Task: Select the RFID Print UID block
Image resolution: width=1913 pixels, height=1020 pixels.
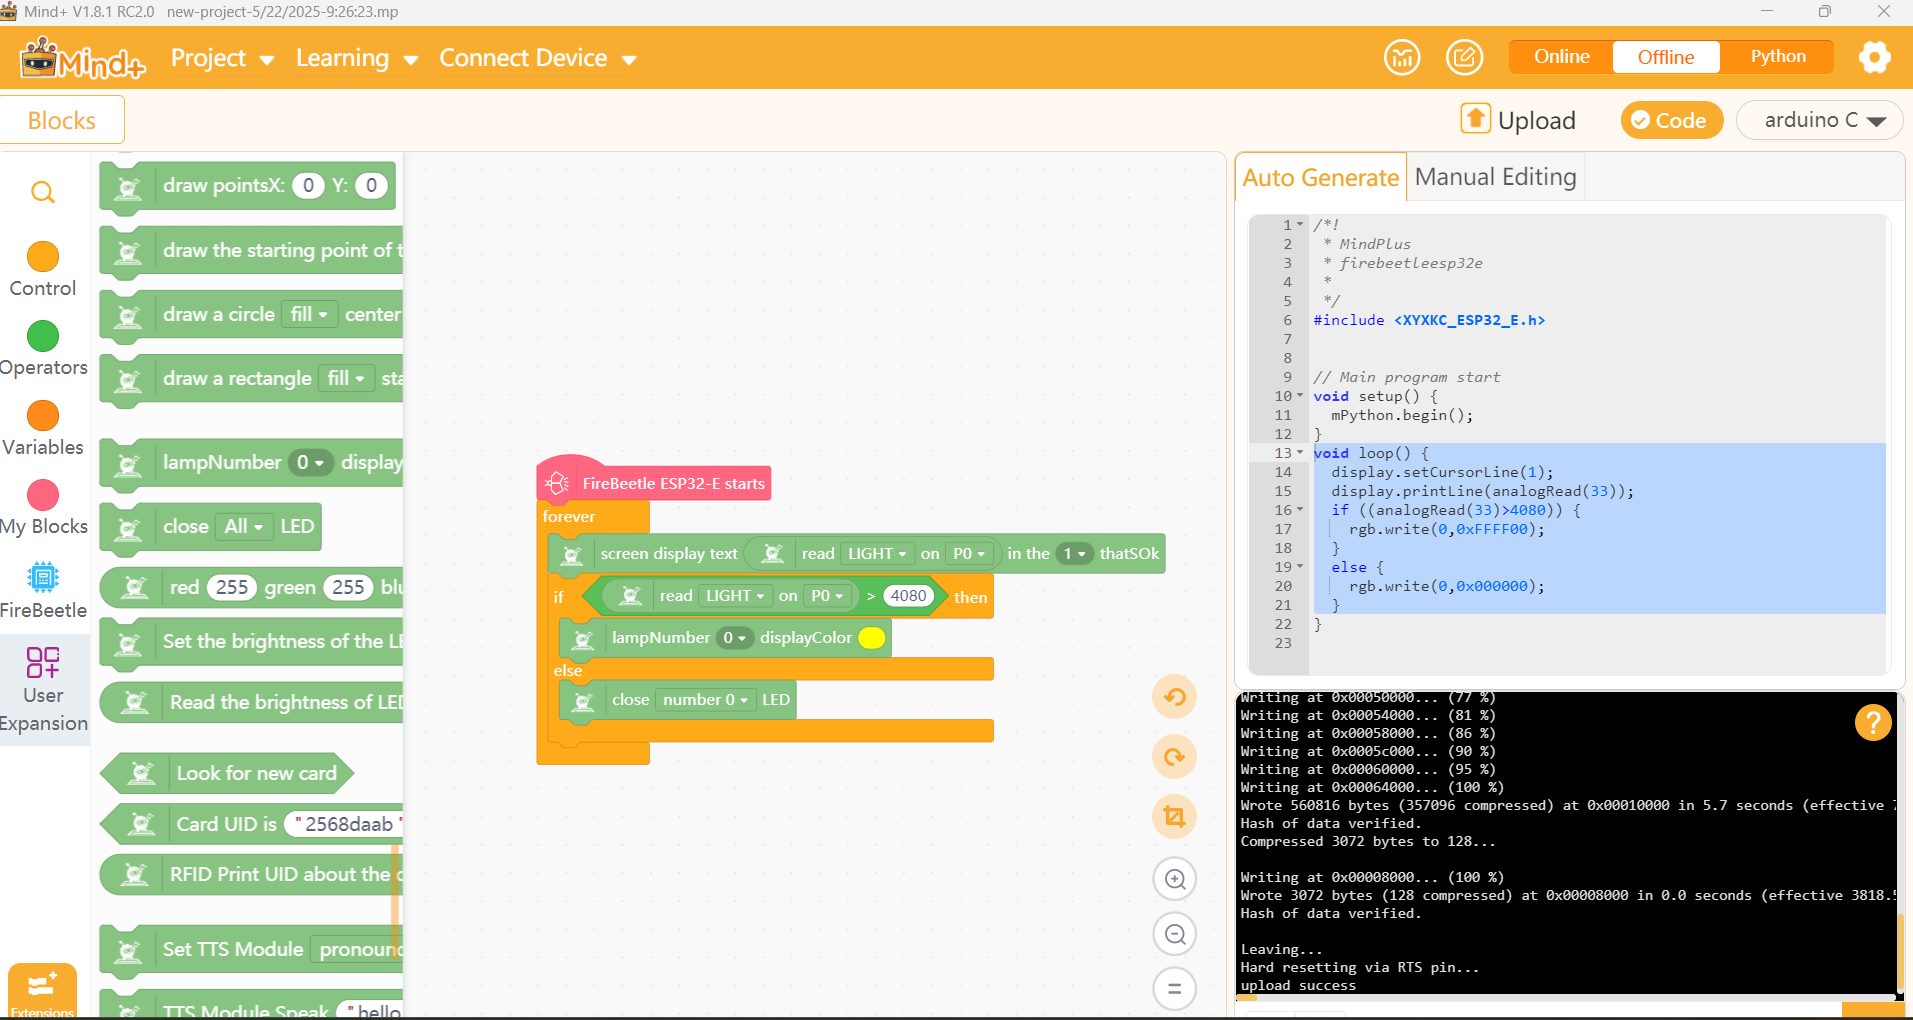Action: [x=252, y=874]
